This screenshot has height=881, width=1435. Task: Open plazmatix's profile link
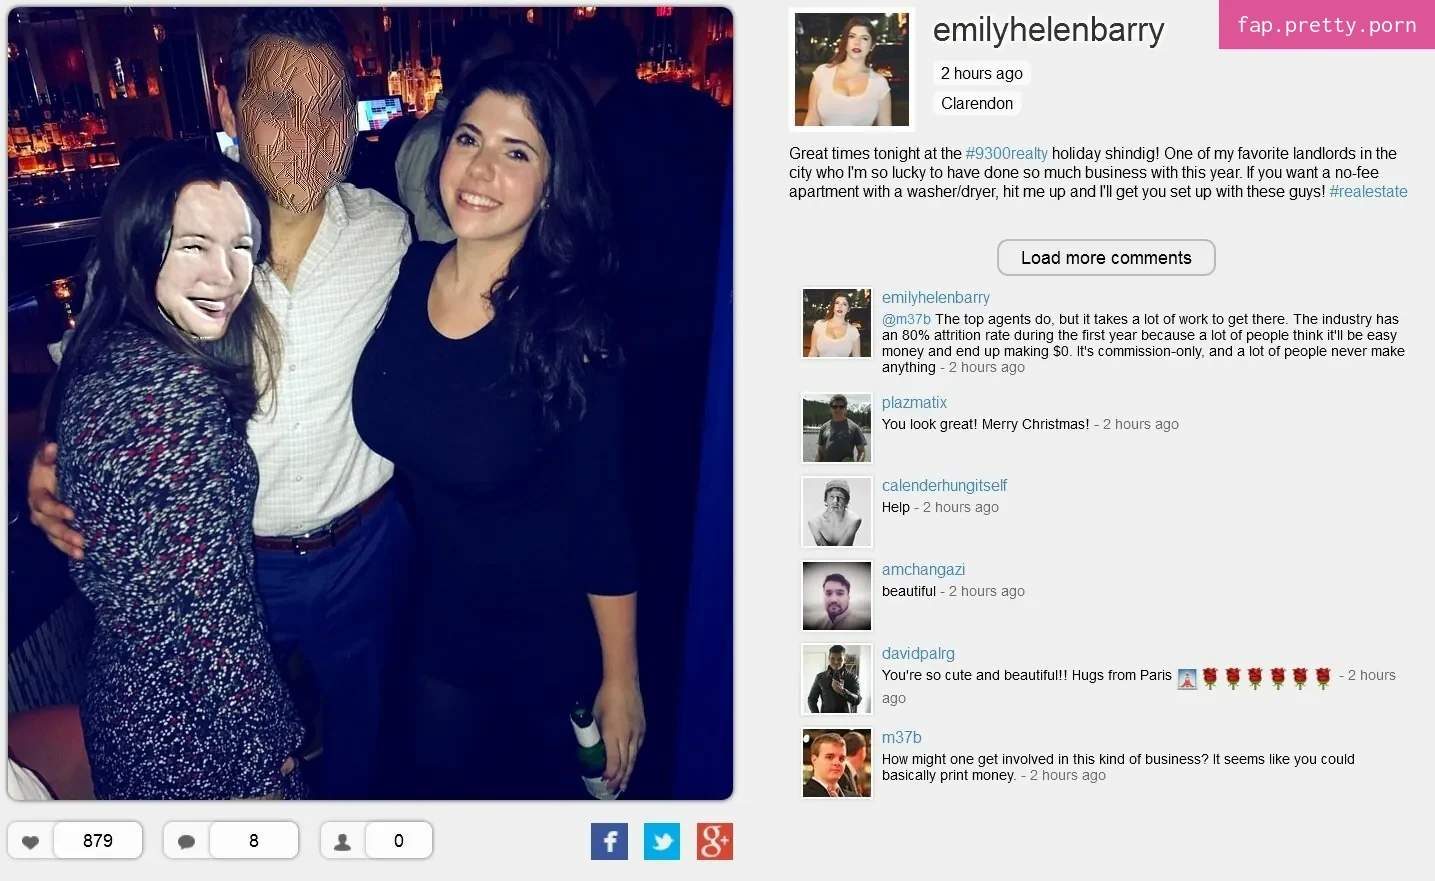point(914,402)
